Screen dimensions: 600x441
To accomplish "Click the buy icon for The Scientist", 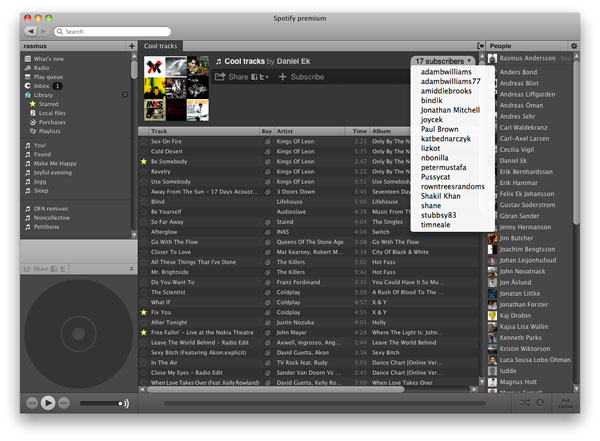I will [267, 292].
